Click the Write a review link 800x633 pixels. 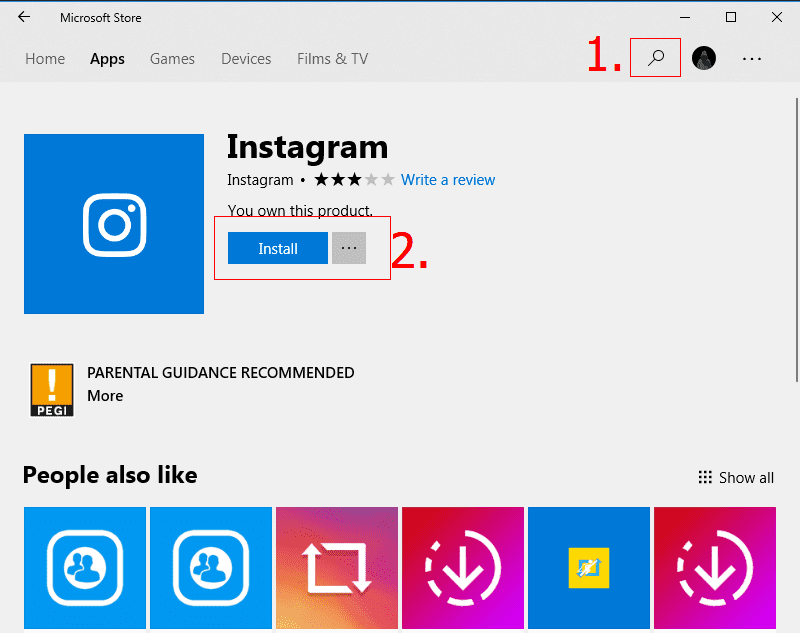click(448, 180)
